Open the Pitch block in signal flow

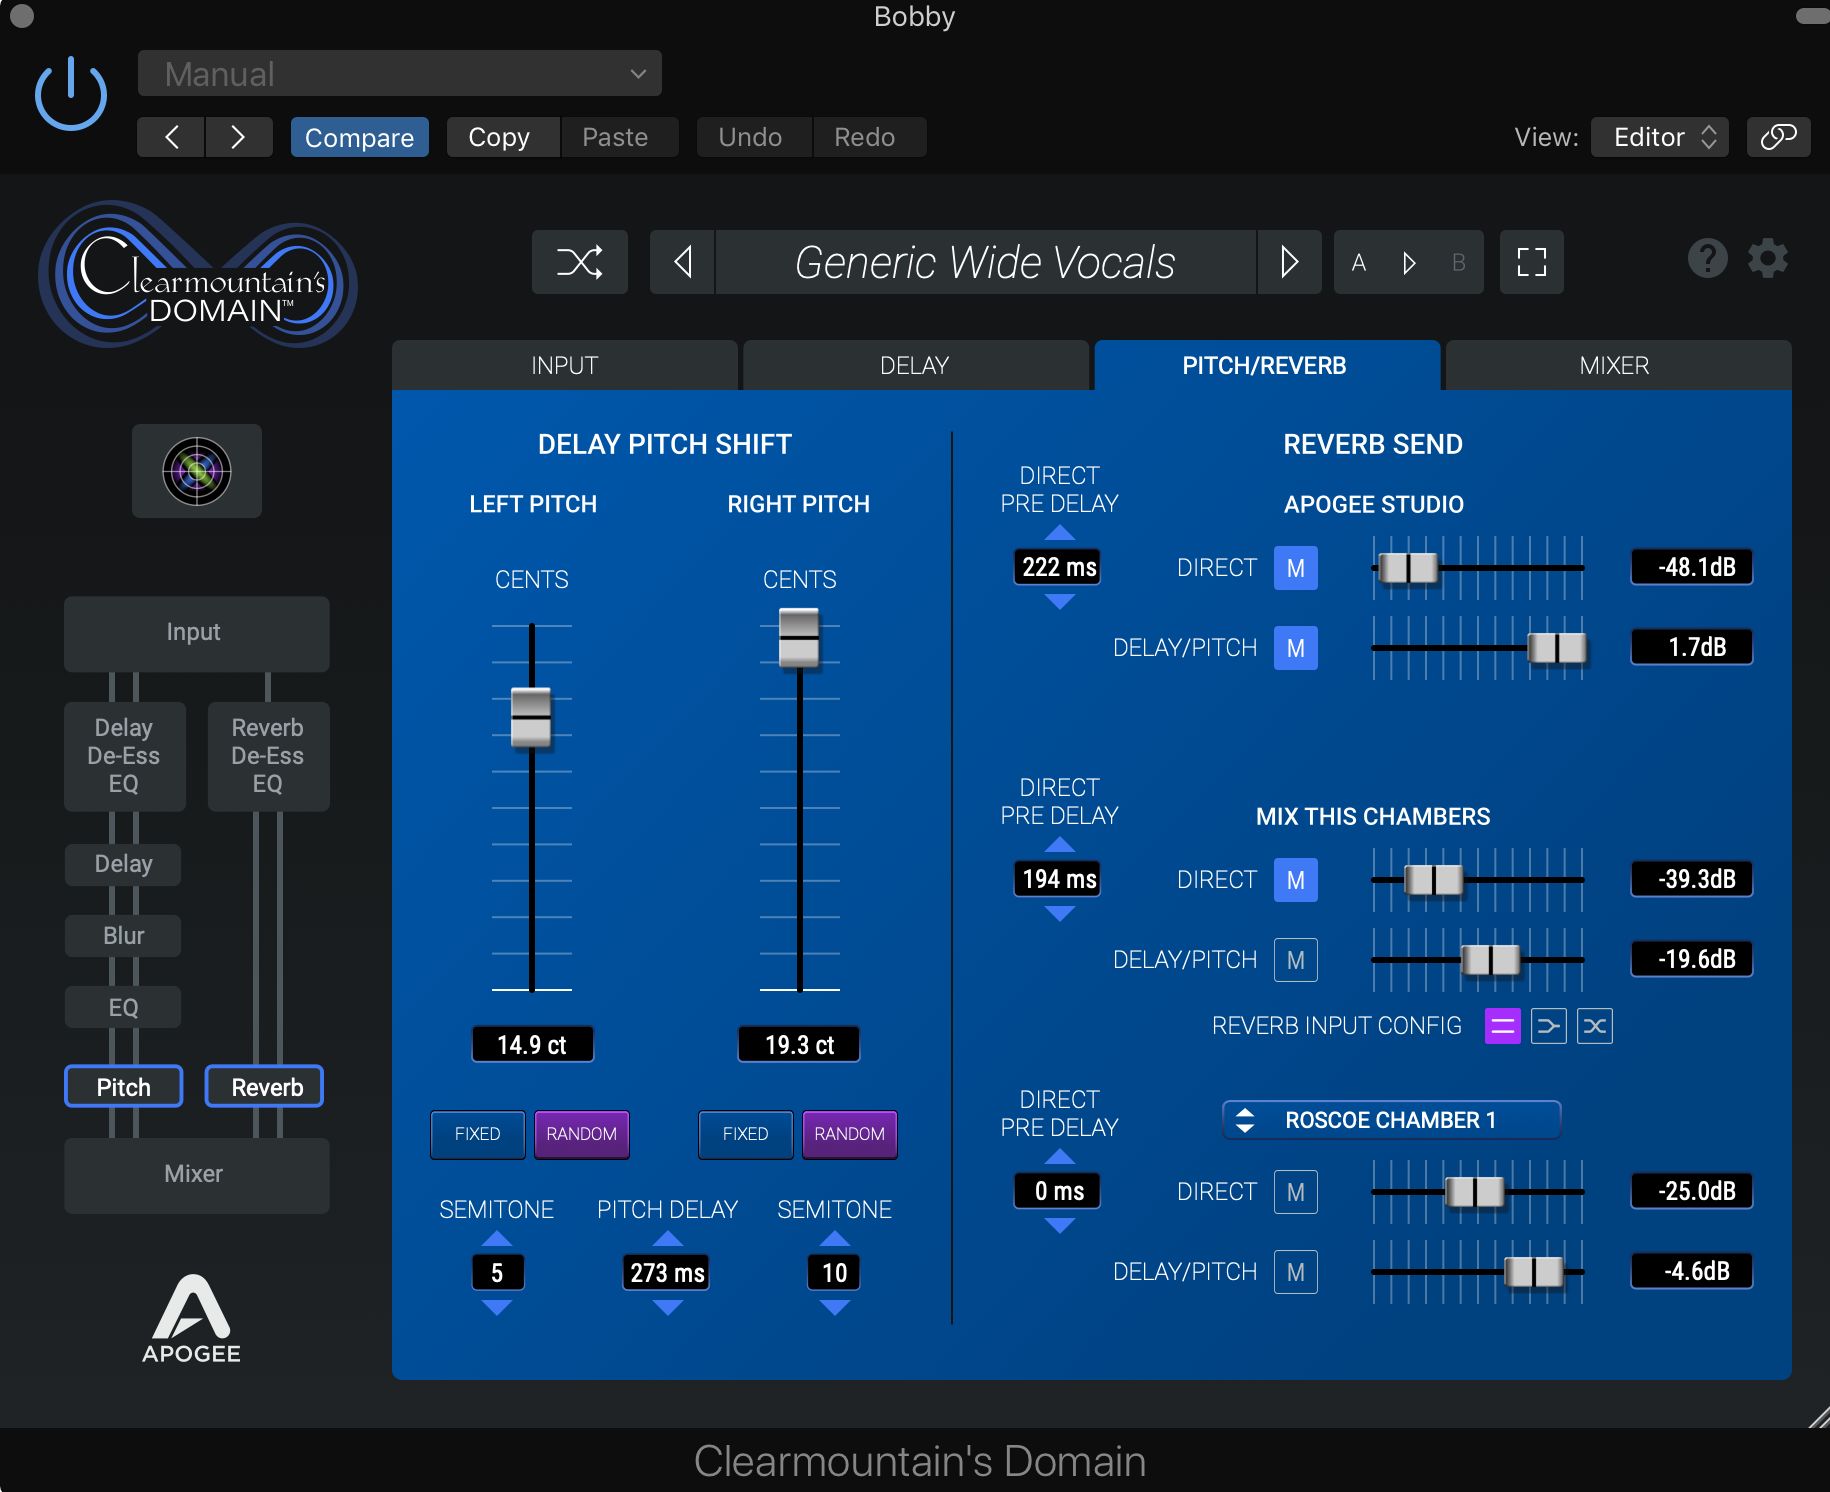coord(124,1087)
